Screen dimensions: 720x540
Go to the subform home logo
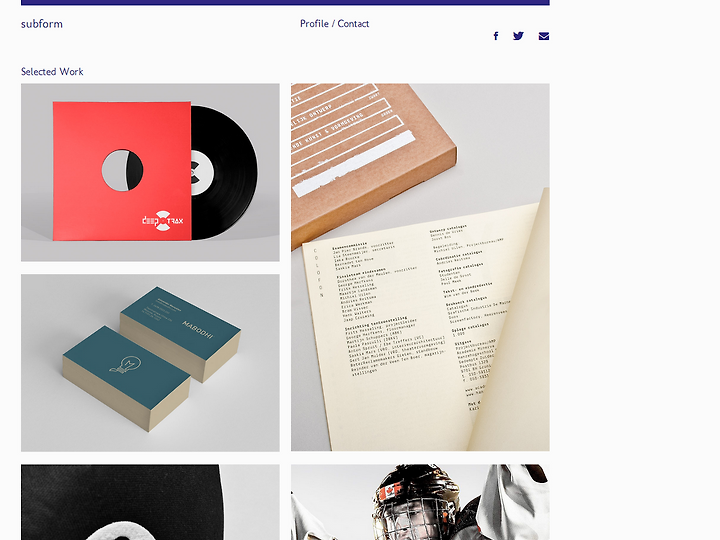click(42, 24)
